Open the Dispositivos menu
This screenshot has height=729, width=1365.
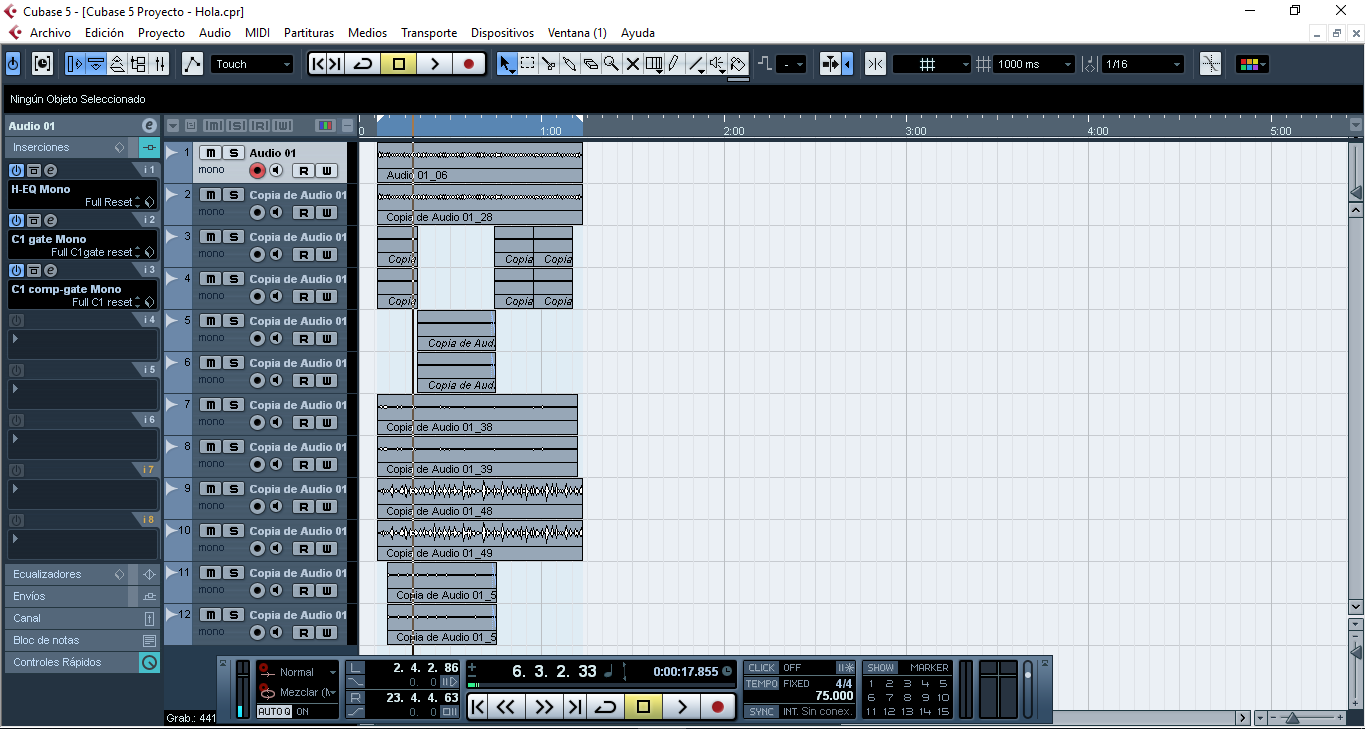click(502, 33)
